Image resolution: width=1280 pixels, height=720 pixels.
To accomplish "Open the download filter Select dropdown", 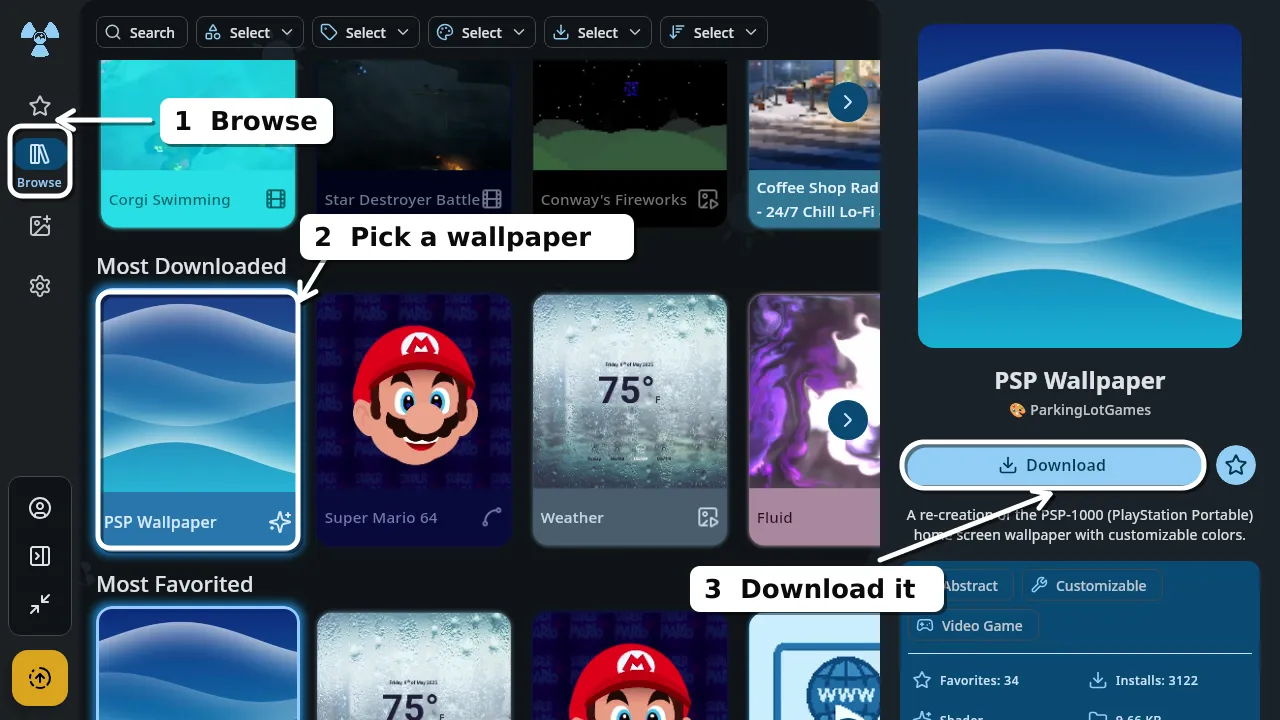I will click(x=598, y=33).
